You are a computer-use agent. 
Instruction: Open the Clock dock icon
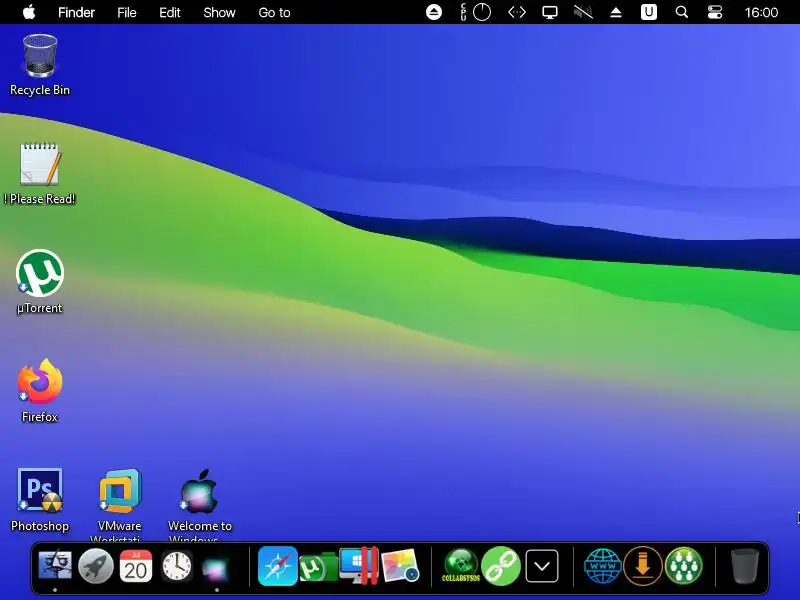click(x=177, y=566)
